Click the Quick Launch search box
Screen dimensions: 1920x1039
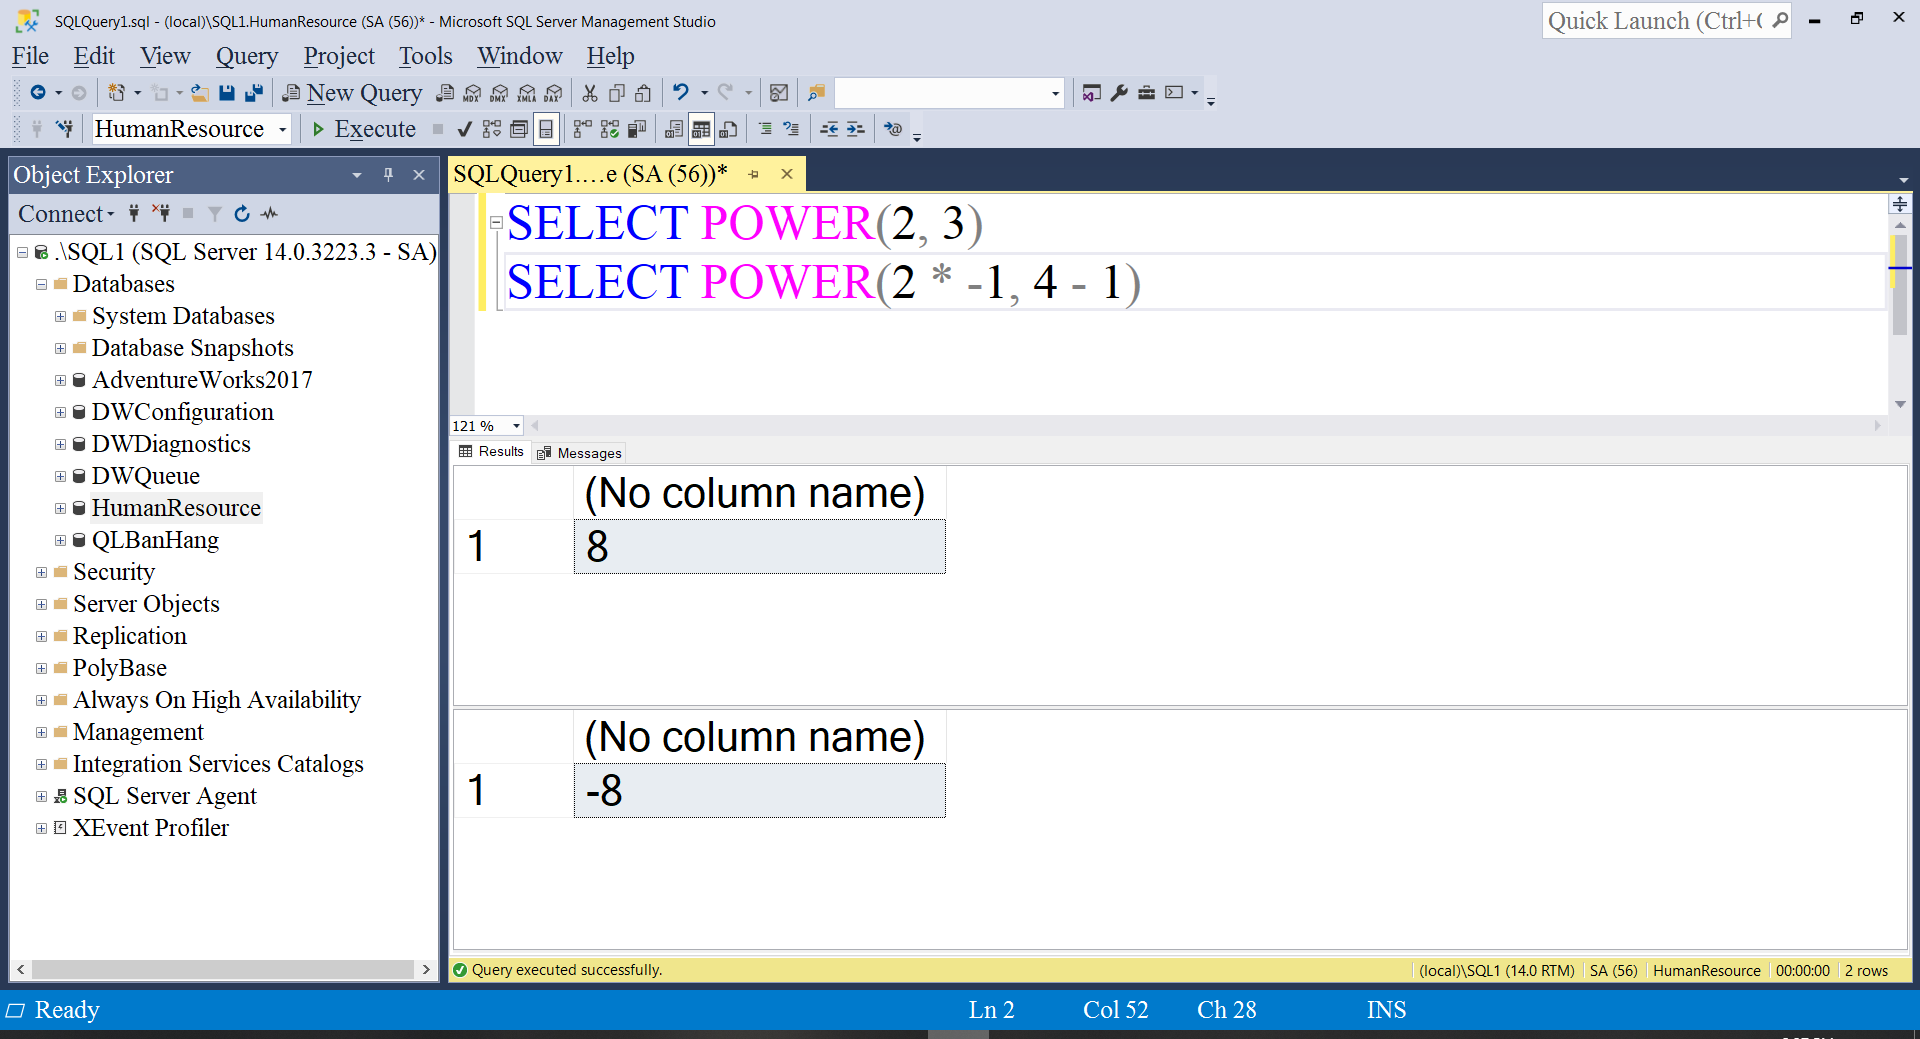click(1655, 21)
